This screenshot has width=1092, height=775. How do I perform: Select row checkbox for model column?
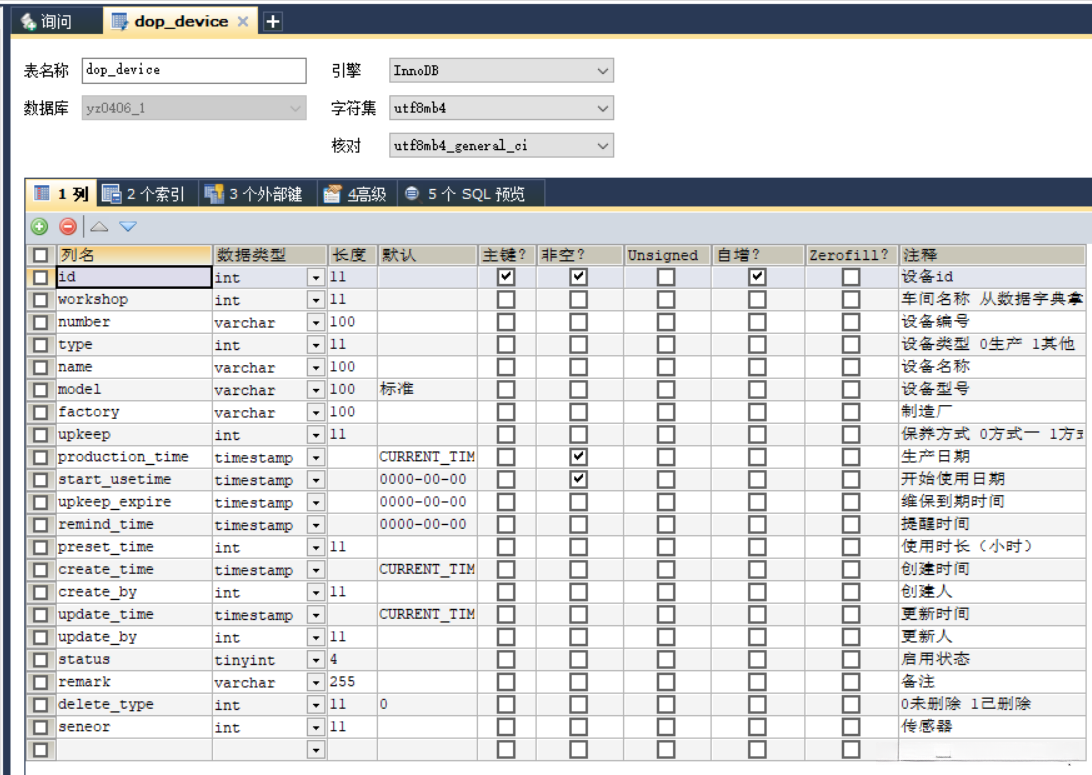click(40, 390)
